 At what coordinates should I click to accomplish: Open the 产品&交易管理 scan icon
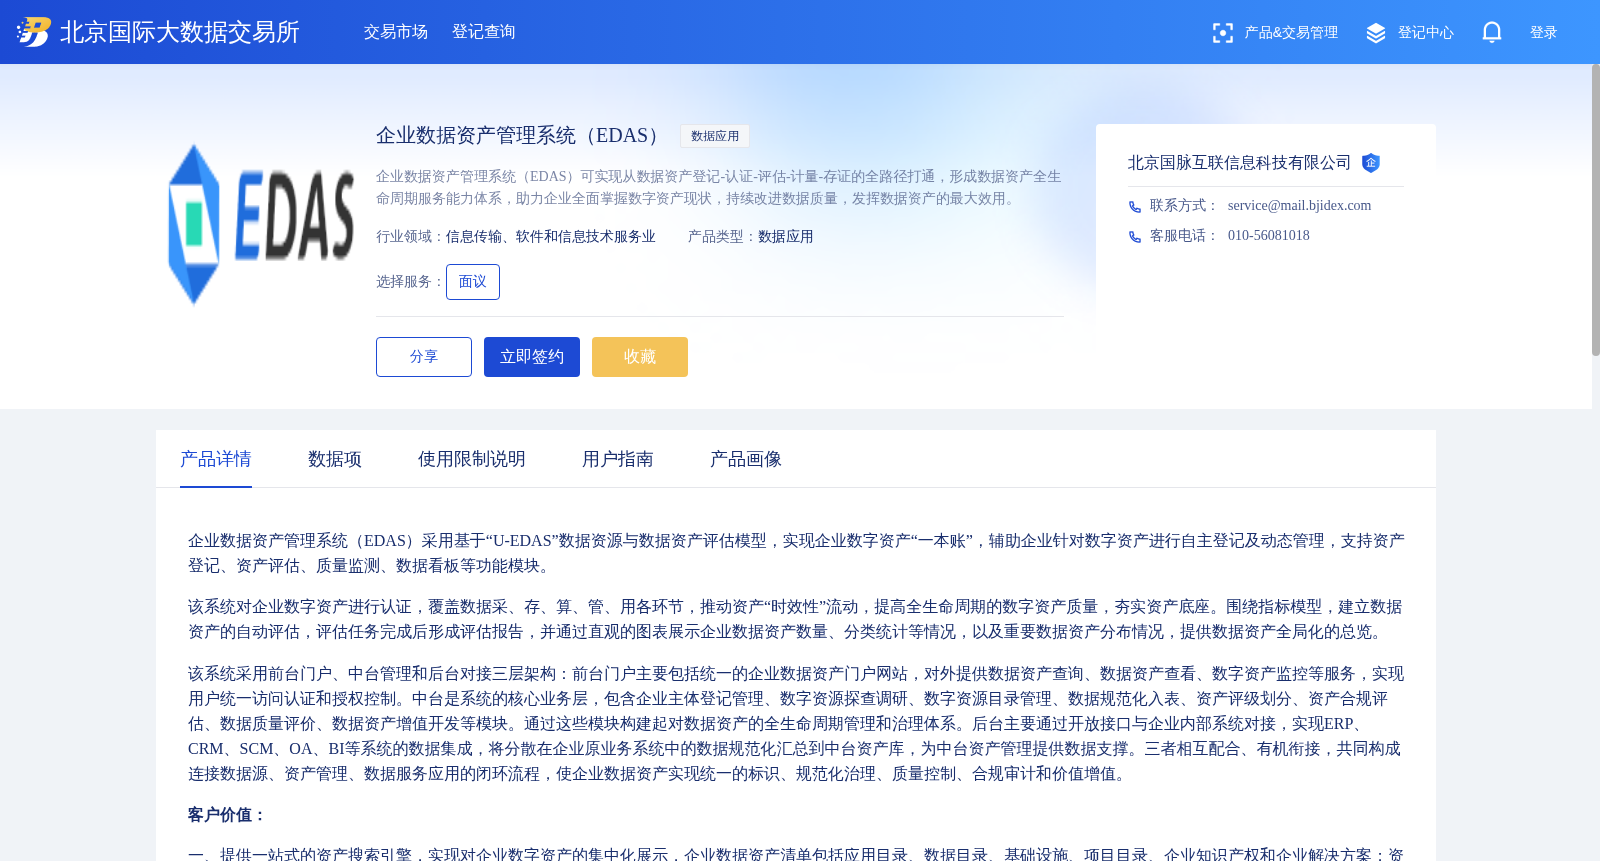1222,33
